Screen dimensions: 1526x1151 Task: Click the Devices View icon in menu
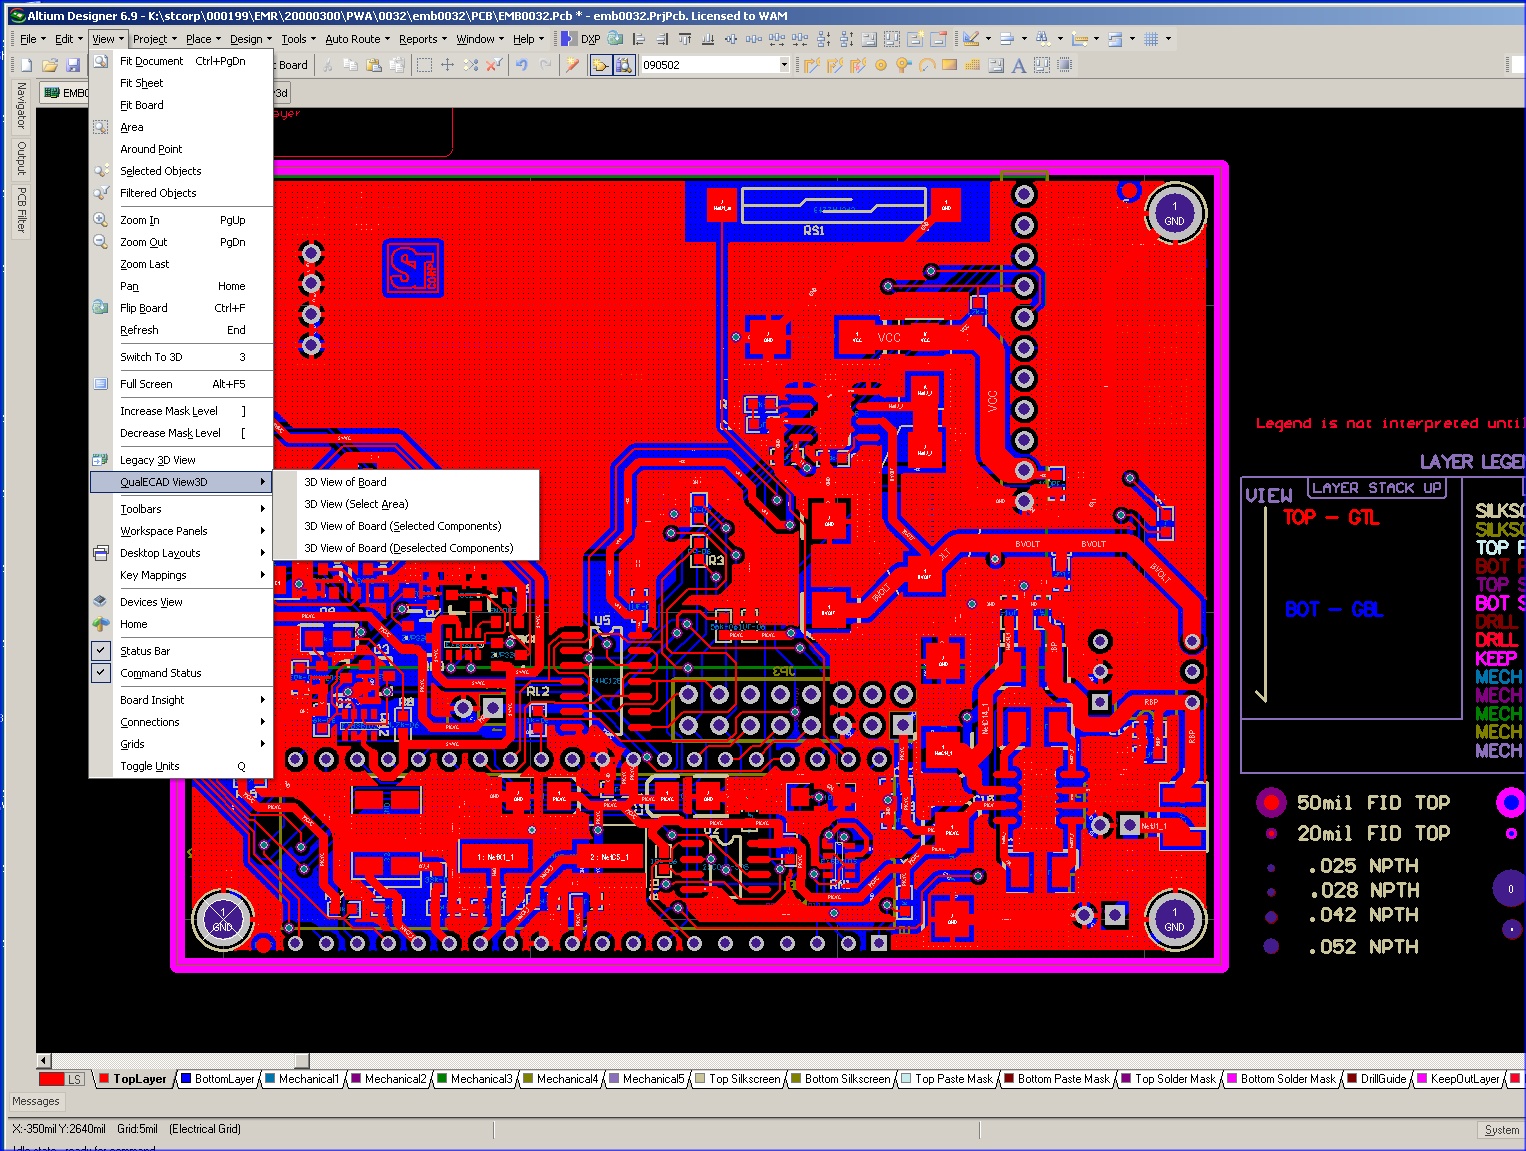point(100,602)
